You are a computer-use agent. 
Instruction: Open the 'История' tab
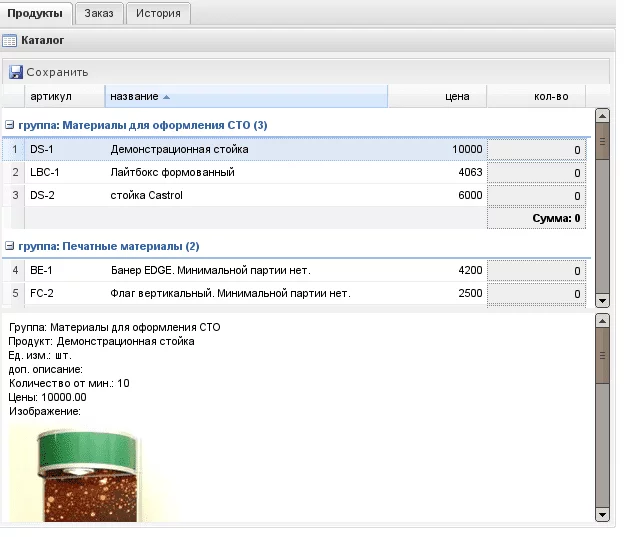coord(158,13)
